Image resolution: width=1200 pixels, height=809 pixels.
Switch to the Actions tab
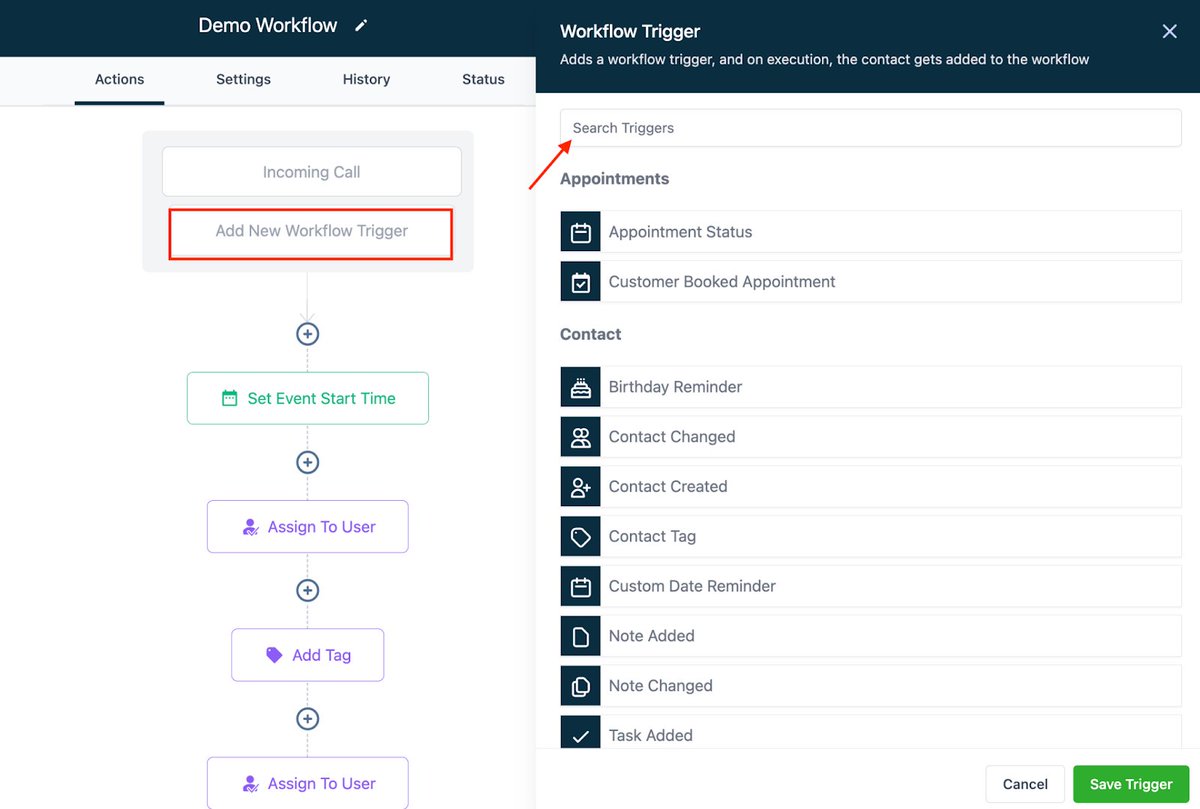[119, 79]
